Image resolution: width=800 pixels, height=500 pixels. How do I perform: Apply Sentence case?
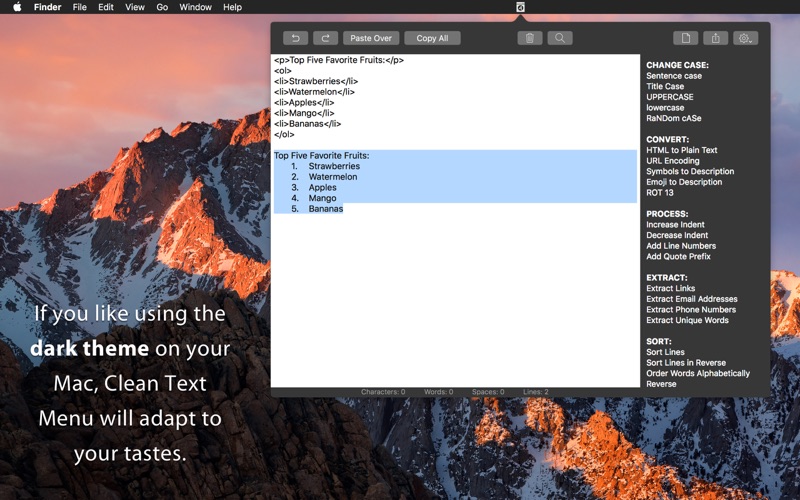coord(674,76)
